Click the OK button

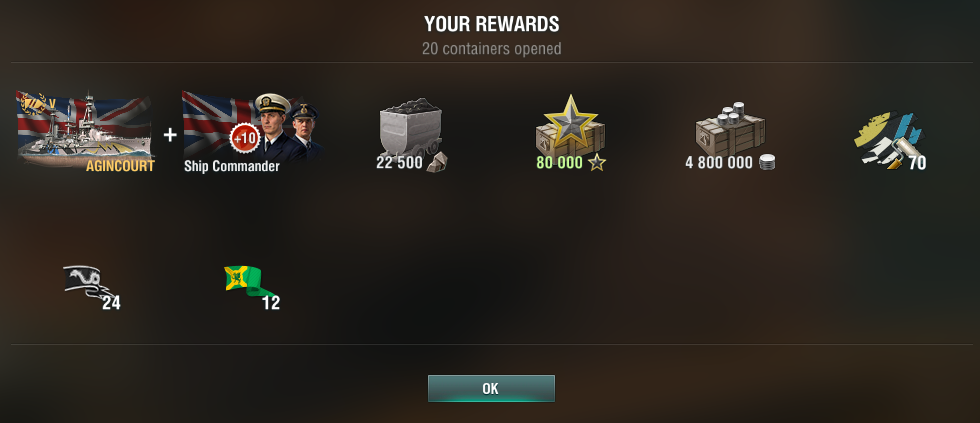tap(491, 388)
